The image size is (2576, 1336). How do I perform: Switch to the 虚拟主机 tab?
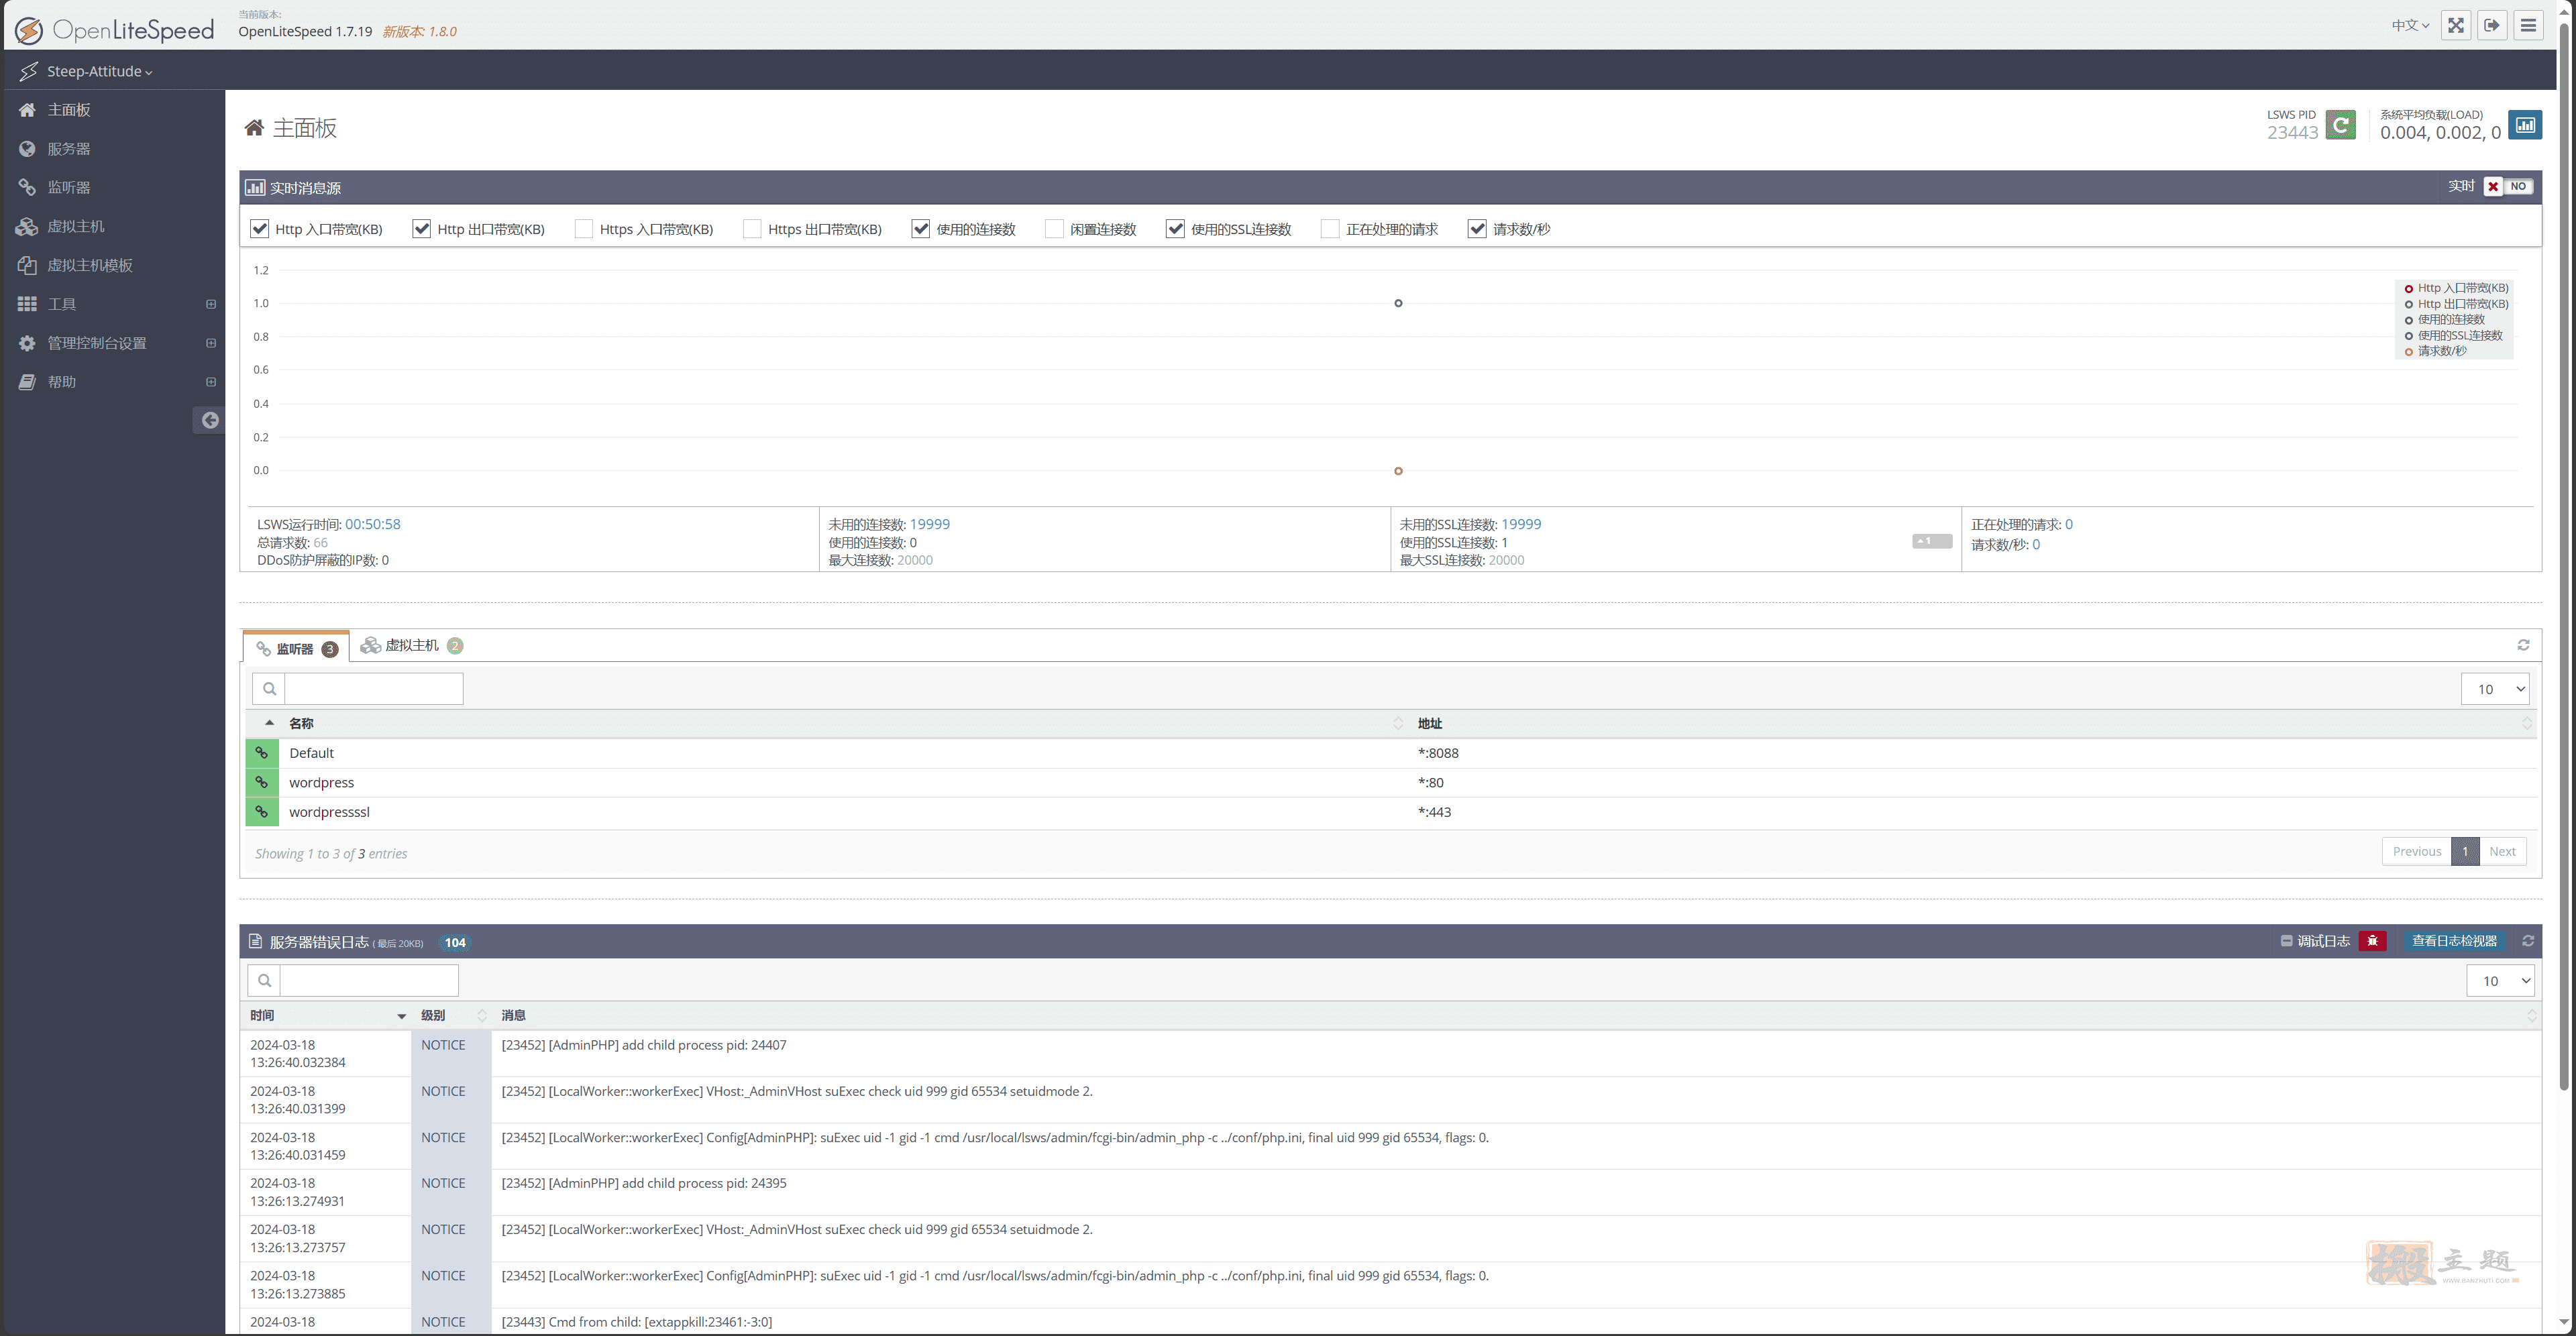coord(411,646)
